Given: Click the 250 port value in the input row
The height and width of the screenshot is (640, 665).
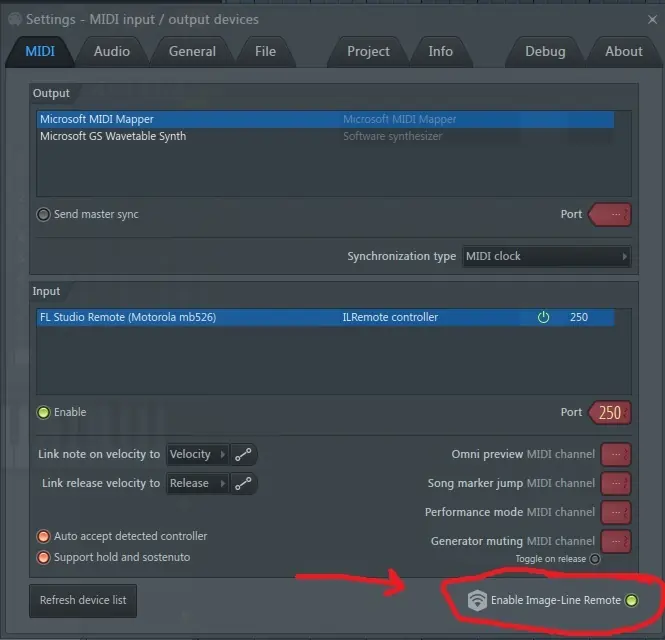Looking at the screenshot, I should coord(579,317).
